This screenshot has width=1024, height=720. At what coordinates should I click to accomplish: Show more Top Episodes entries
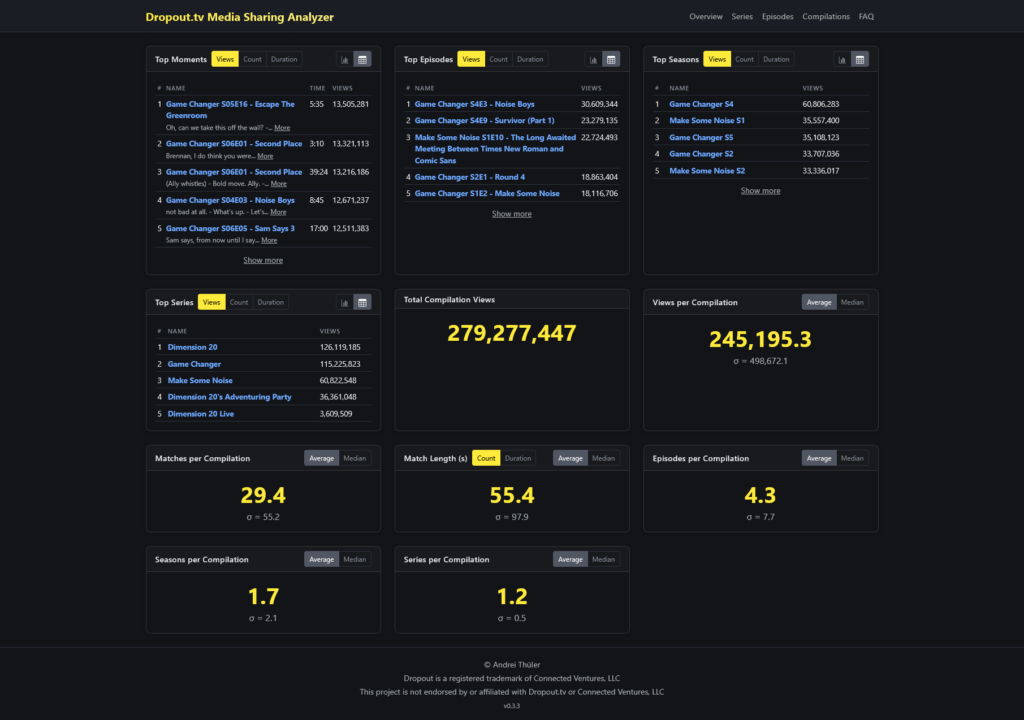pyautogui.click(x=512, y=214)
